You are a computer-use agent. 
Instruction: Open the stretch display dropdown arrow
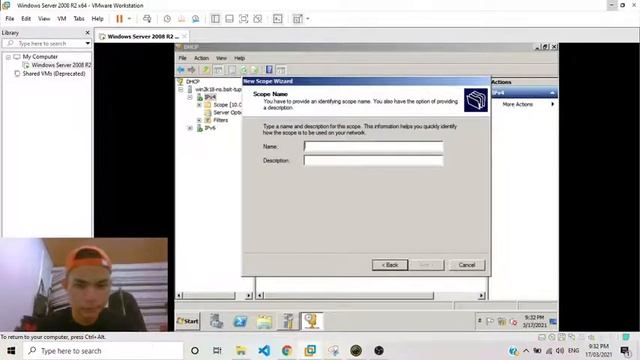[x=308, y=19]
